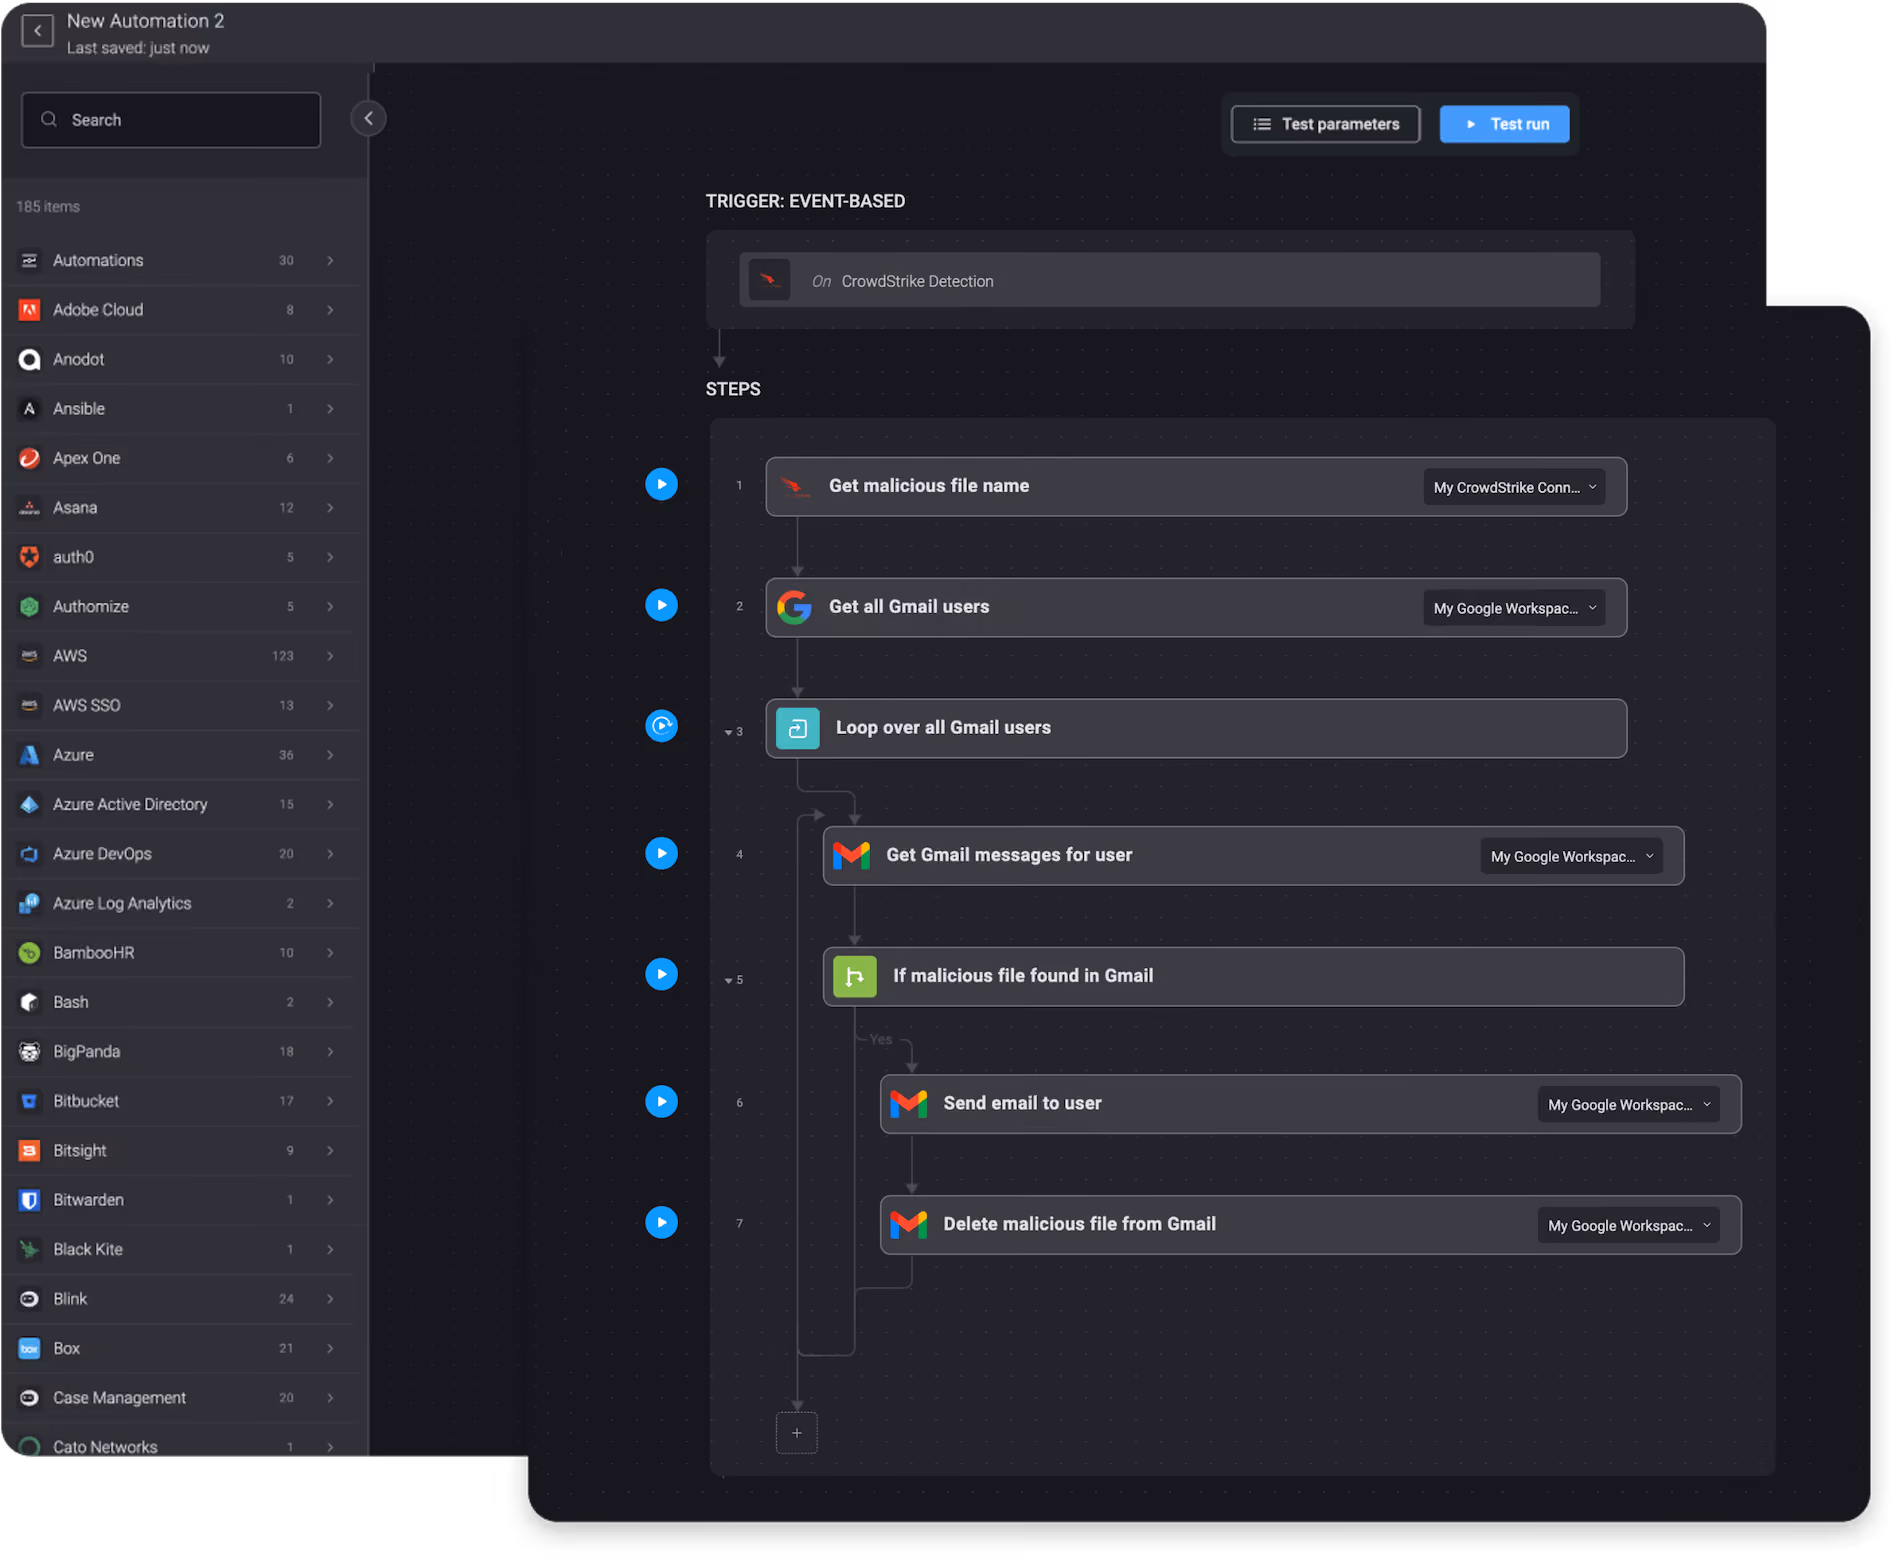1900x1560 pixels.
Task: Click the Anodot icon in the sidebar
Action: tap(30, 360)
